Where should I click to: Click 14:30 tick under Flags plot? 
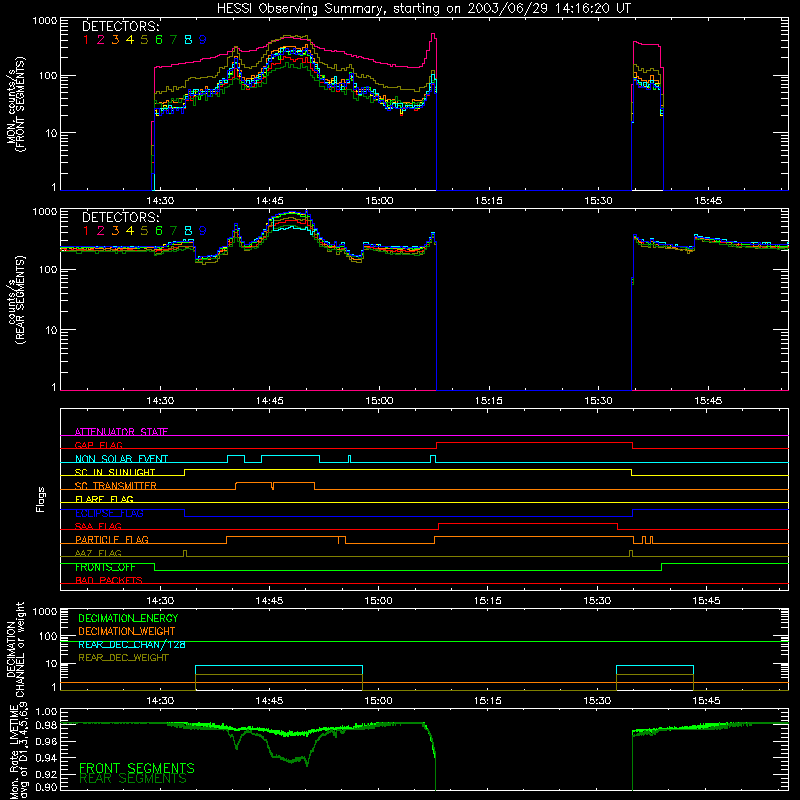[160, 601]
